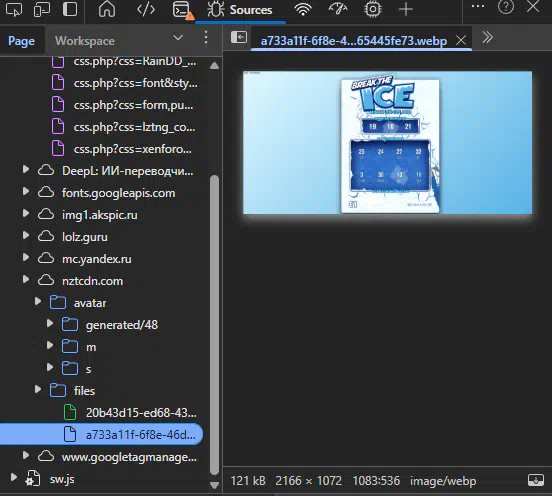Hide the navigator sidebar
Image resolution: width=552 pixels, height=496 pixels.
239,37
